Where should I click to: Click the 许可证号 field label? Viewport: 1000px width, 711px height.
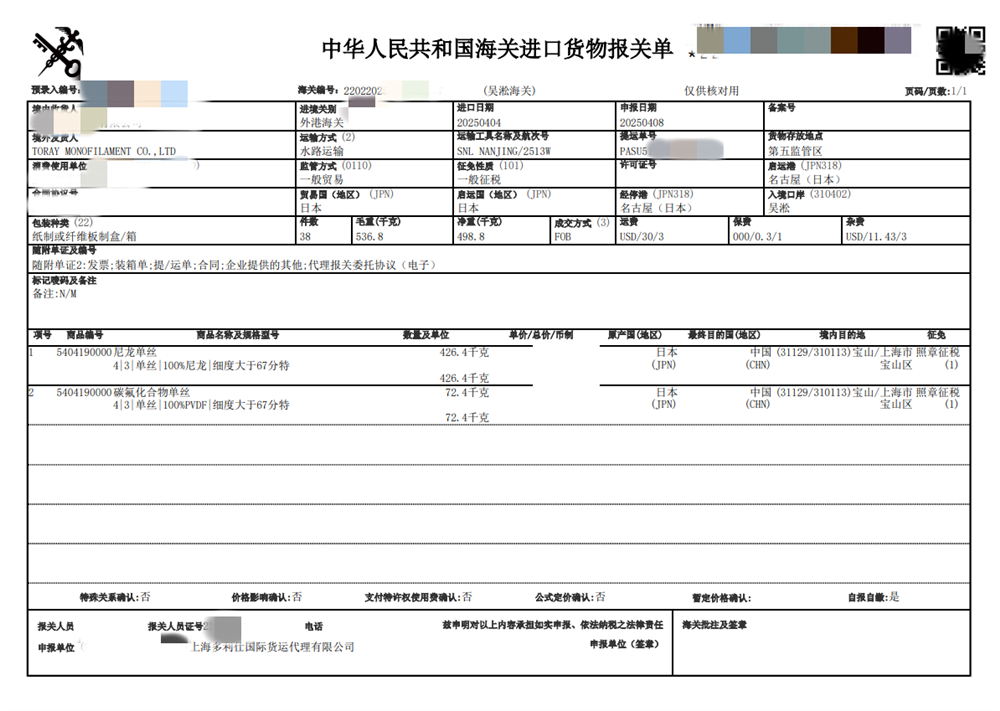(638, 165)
